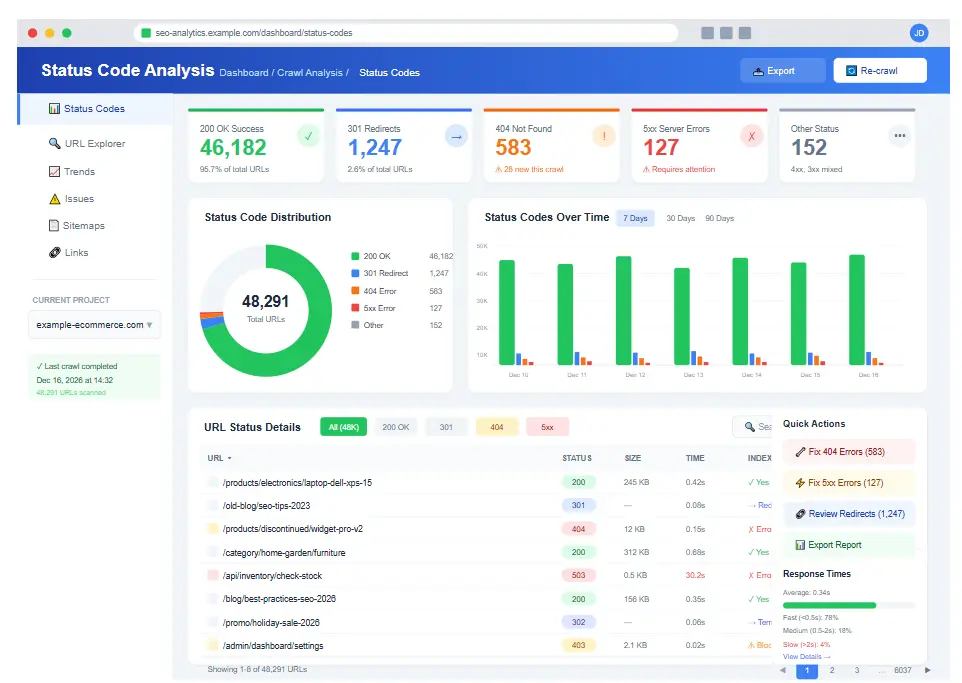Toggle the 5xx status filter pill

545,427
